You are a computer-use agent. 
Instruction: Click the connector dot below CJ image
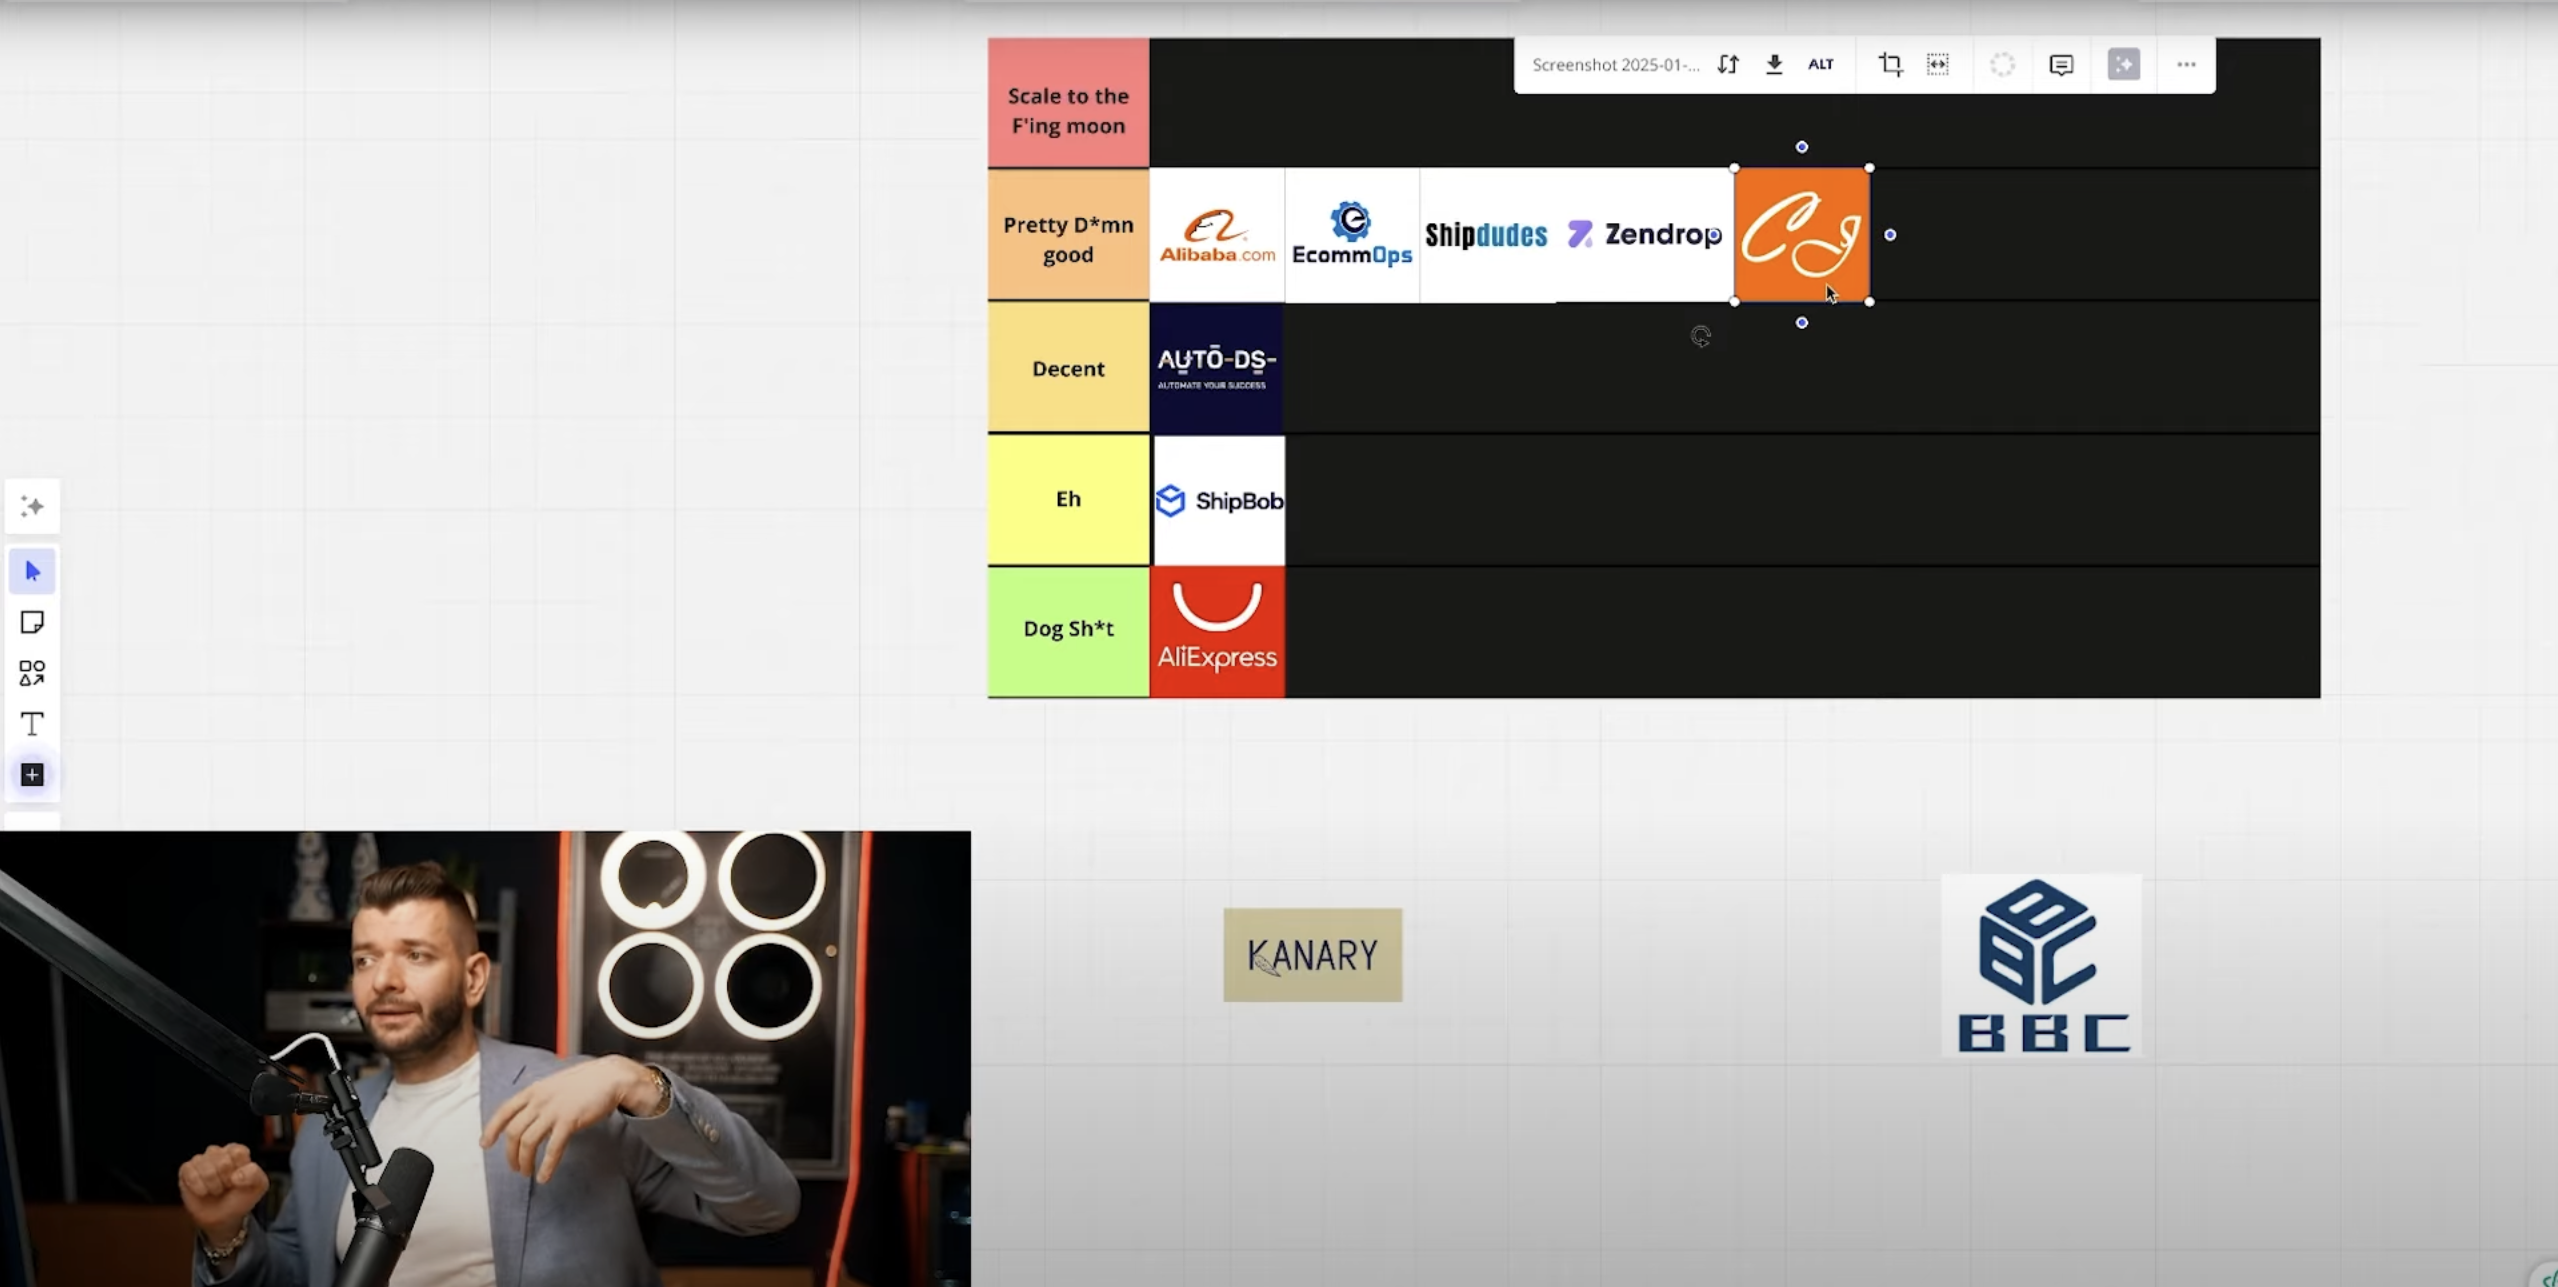[x=1801, y=323]
